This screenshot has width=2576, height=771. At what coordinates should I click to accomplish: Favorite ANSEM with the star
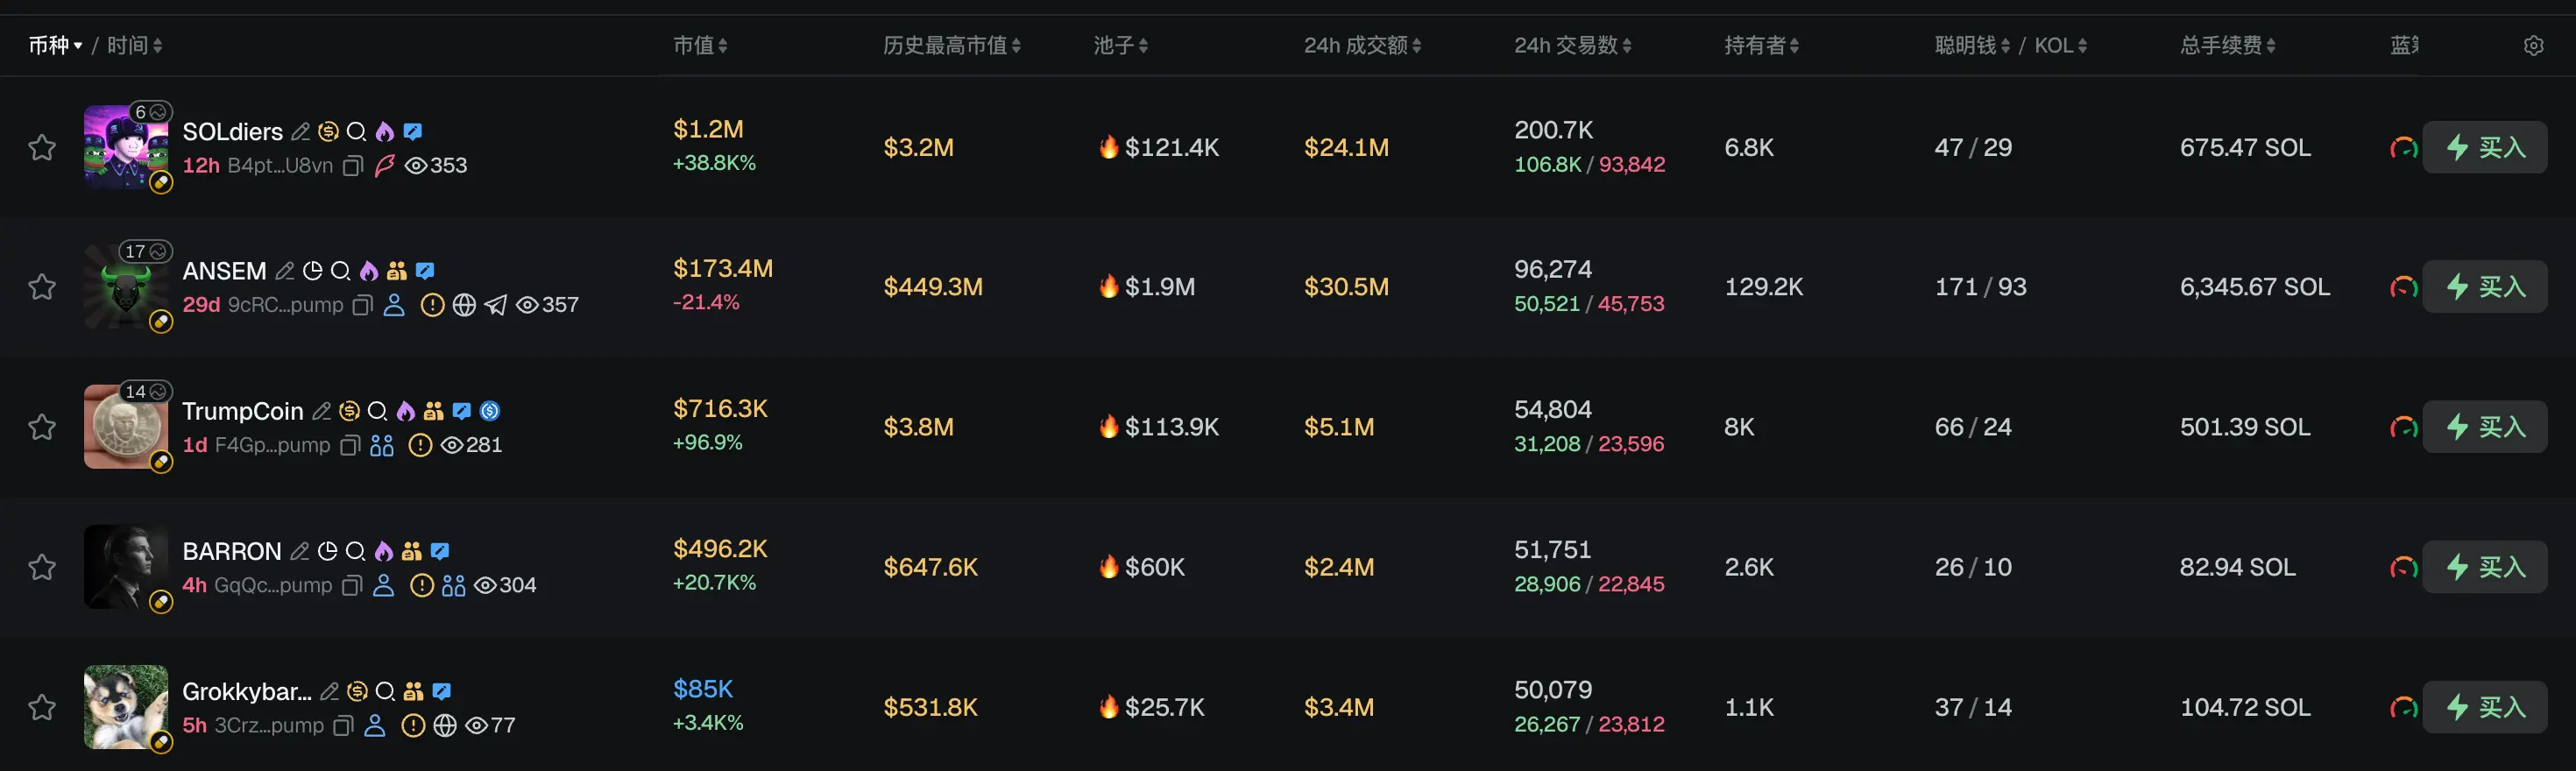pyautogui.click(x=42, y=287)
